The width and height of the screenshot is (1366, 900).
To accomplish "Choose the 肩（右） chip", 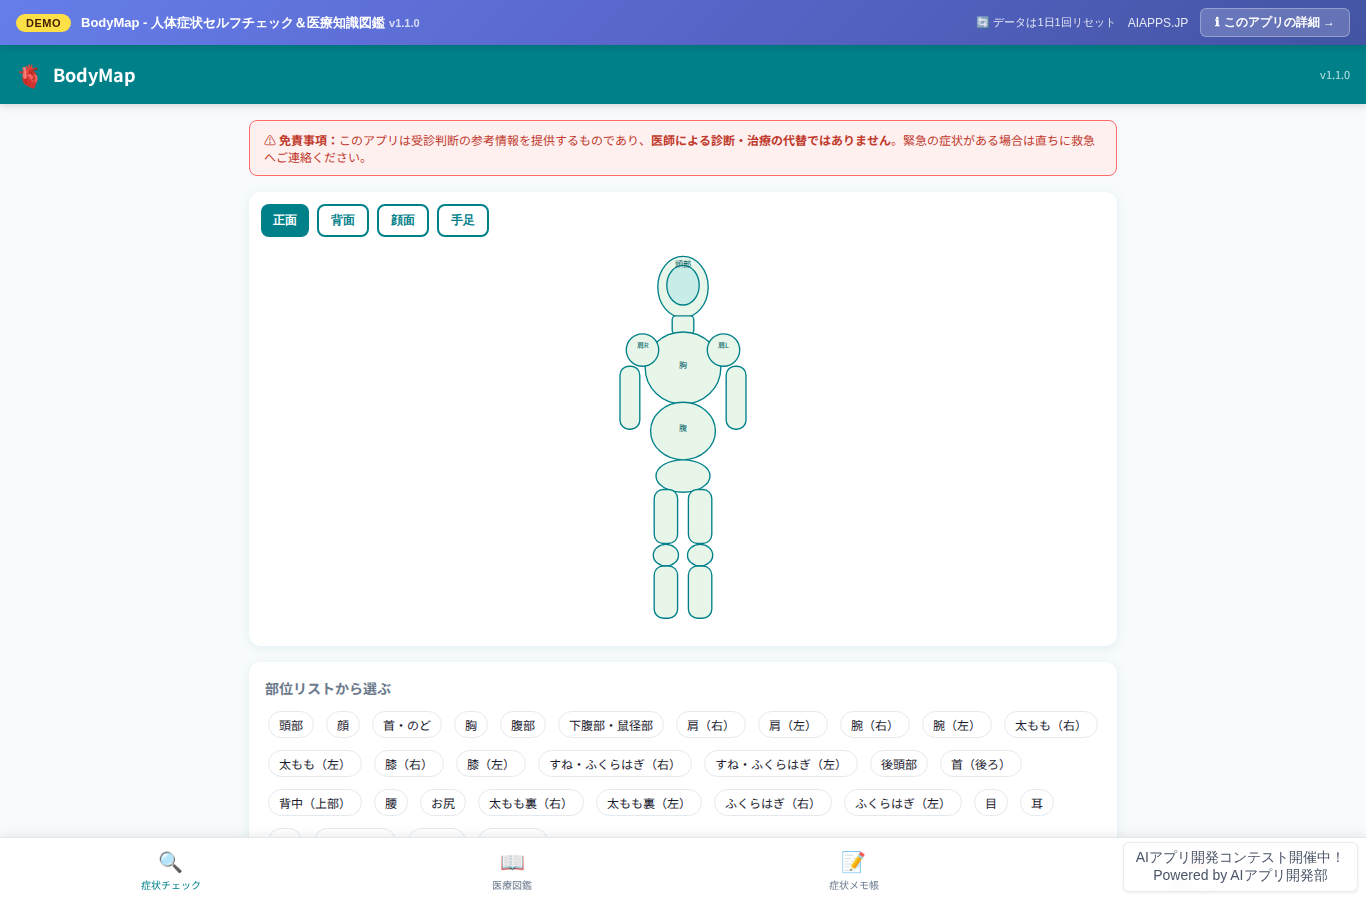I will [x=711, y=725].
